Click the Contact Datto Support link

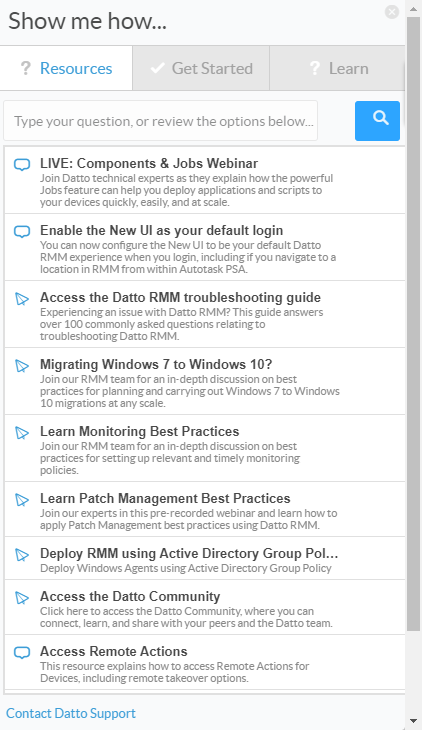tap(71, 713)
